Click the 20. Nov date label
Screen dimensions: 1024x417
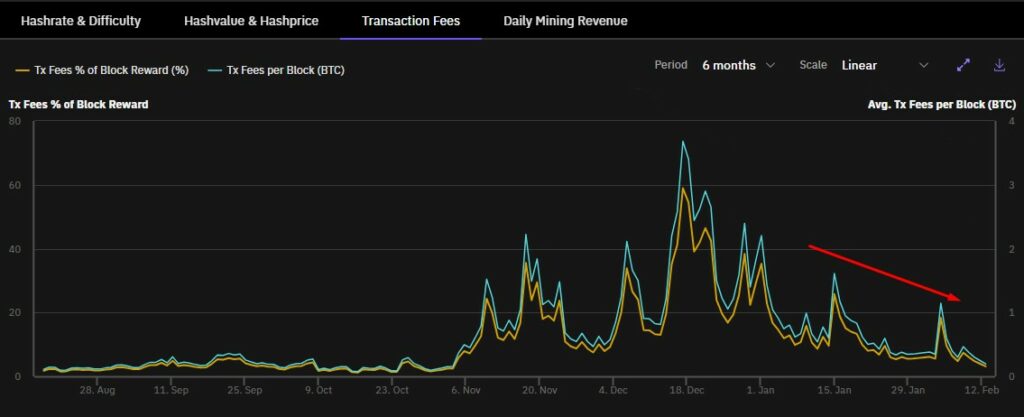click(x=539, y=390)
